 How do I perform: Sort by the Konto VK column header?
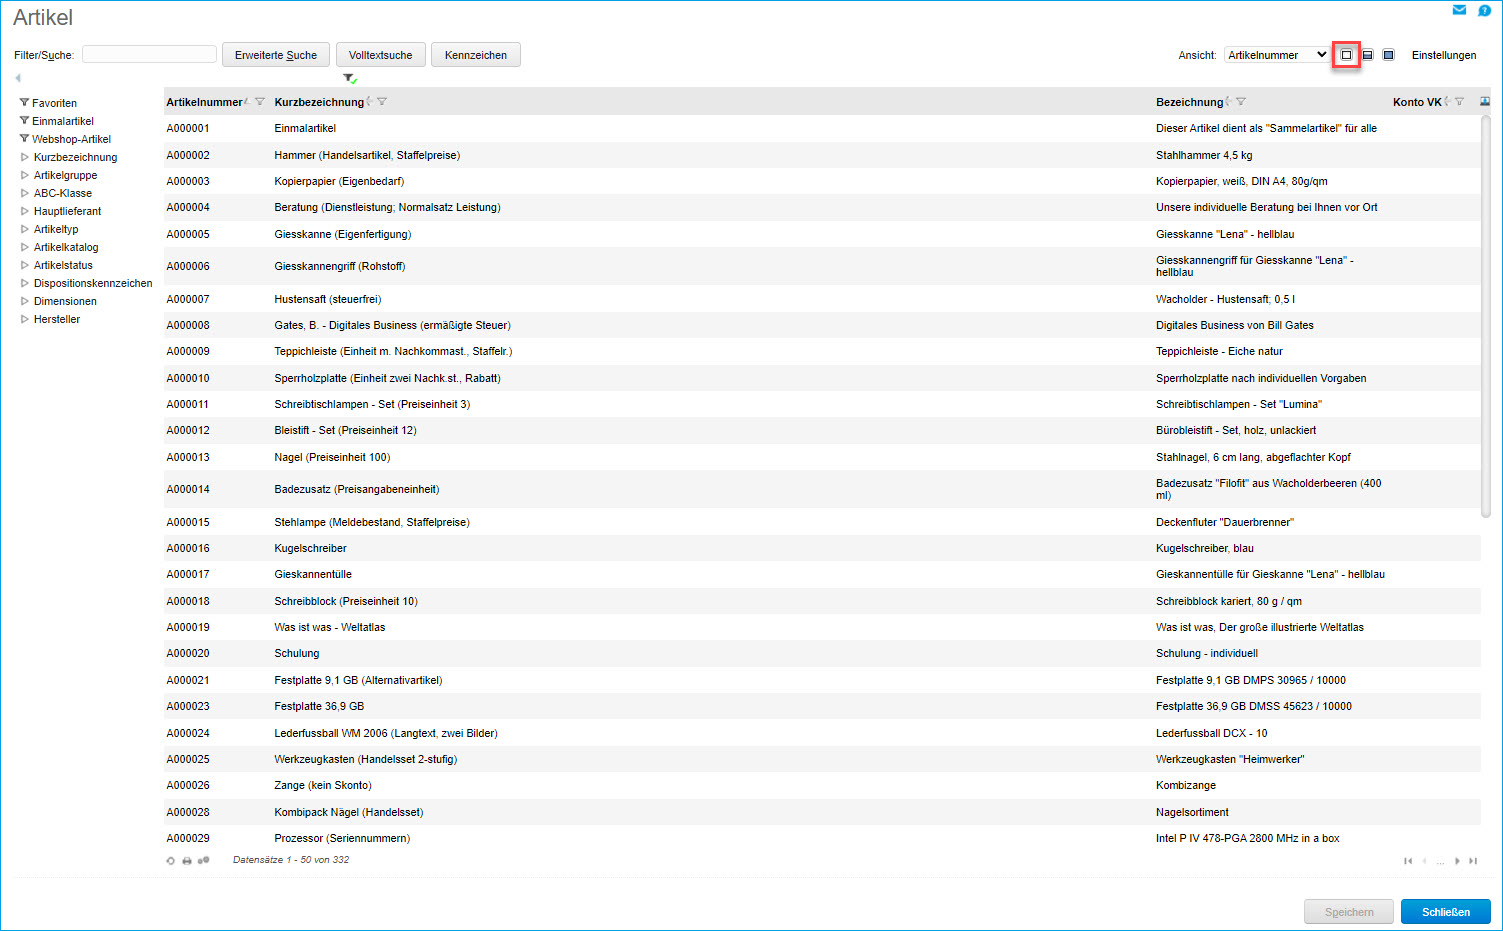(x=1417, y=102)
